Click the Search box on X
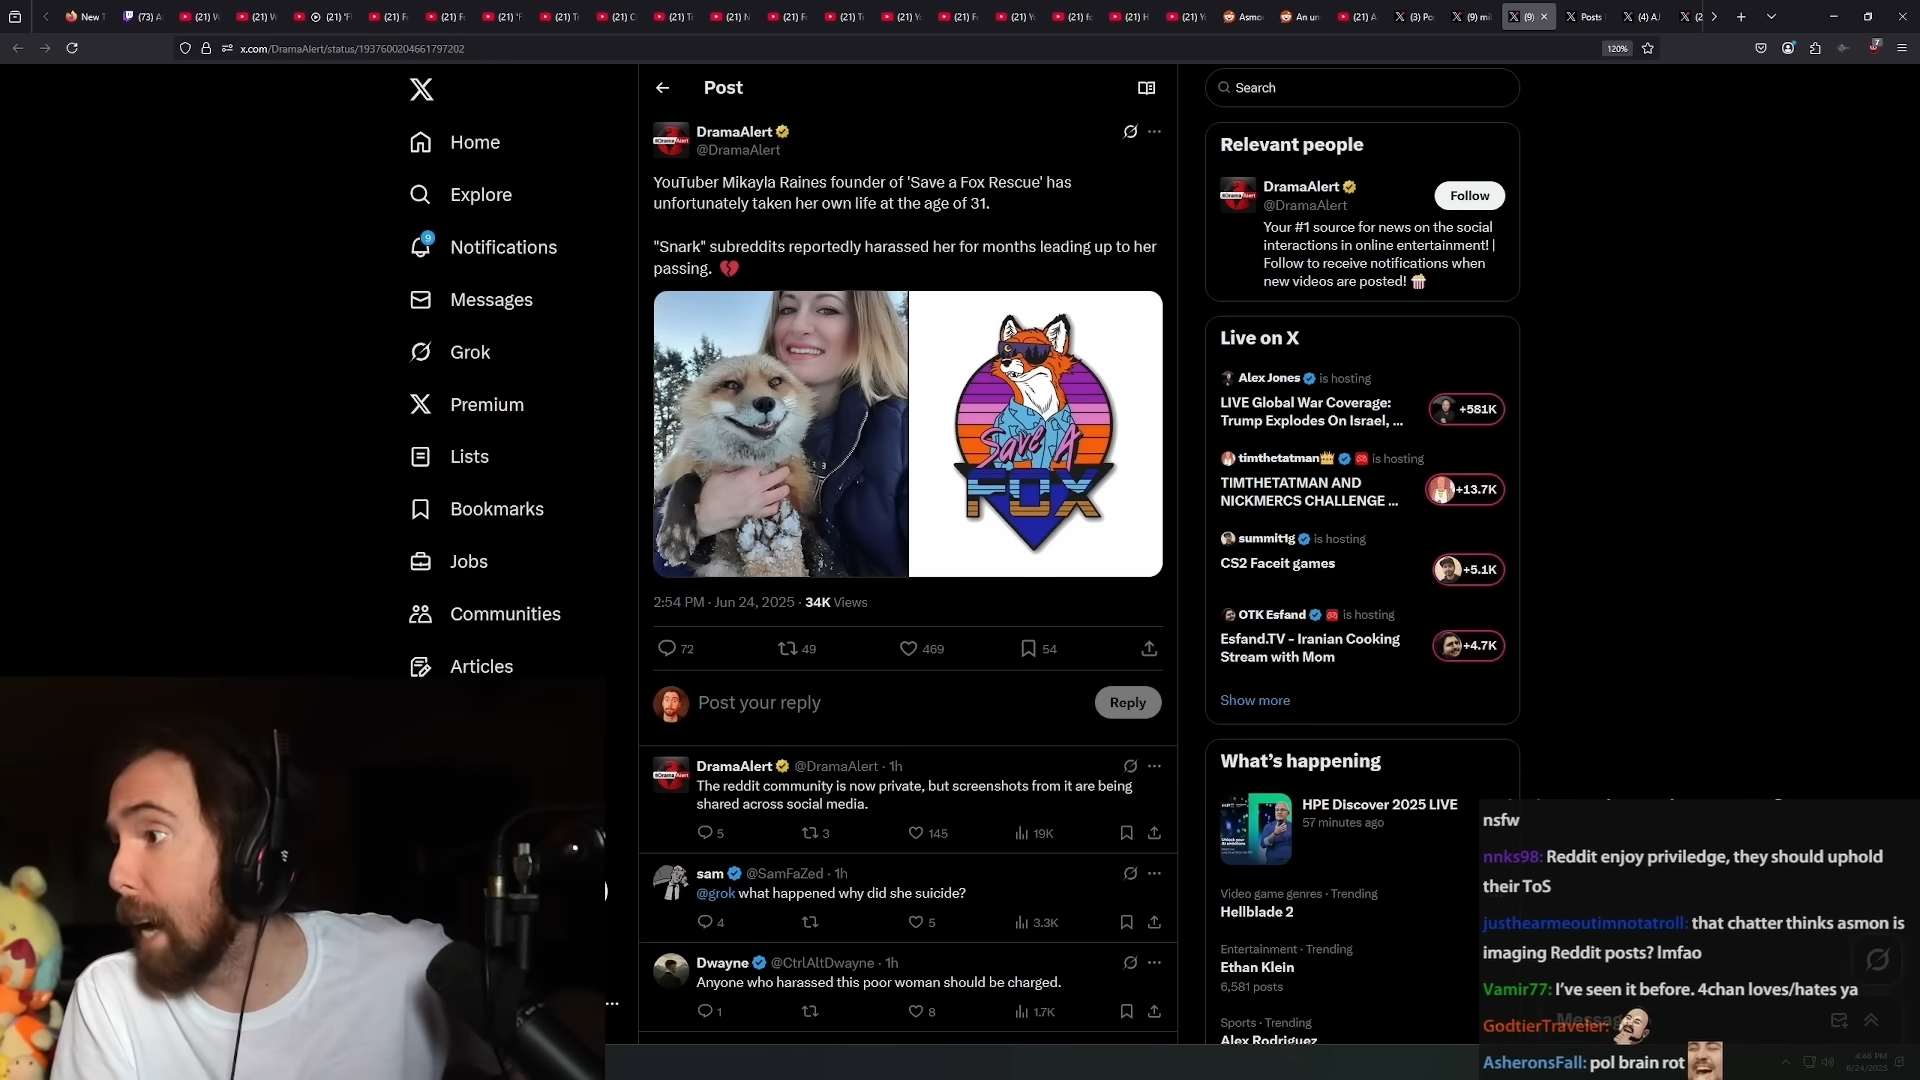 tap(1362, 88)
